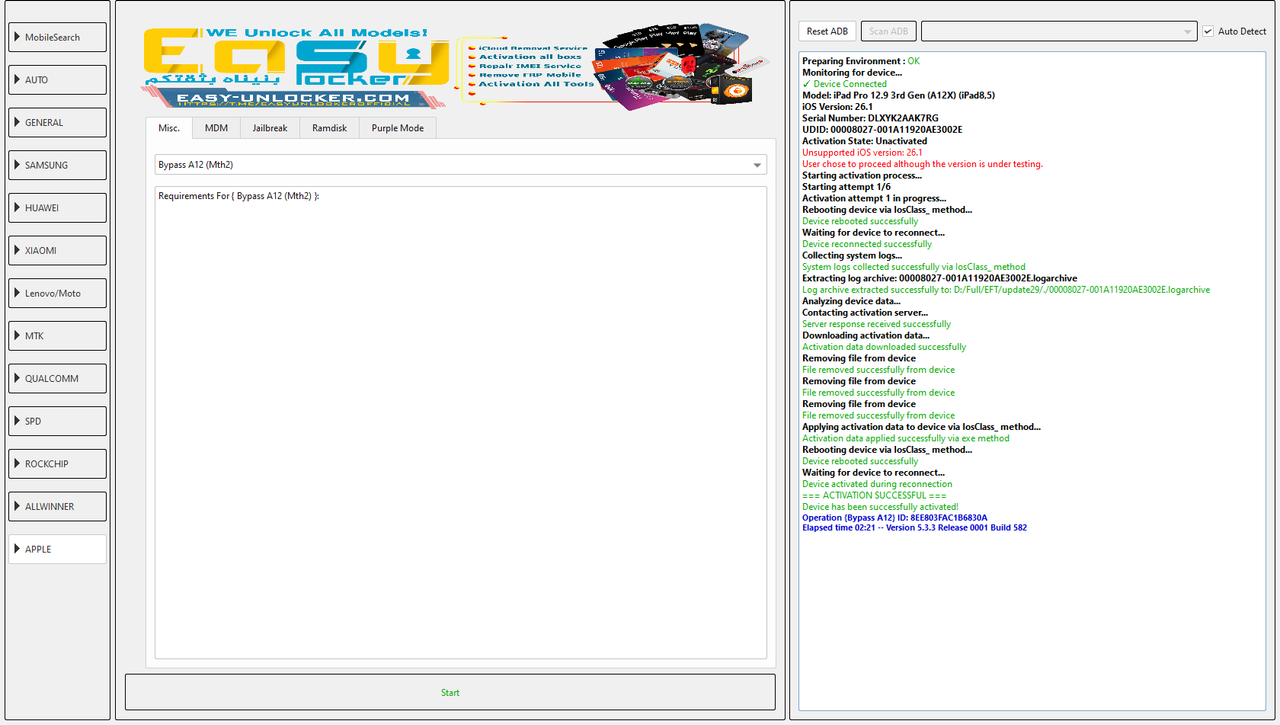Open the ADB device dropdown
The width and height of the screenshot is (1280, 725).
coord(1059,31)
